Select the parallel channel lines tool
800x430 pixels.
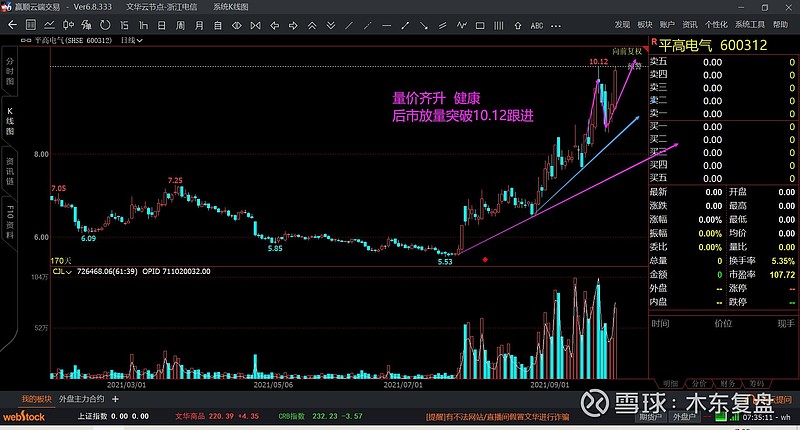(443, 25)
